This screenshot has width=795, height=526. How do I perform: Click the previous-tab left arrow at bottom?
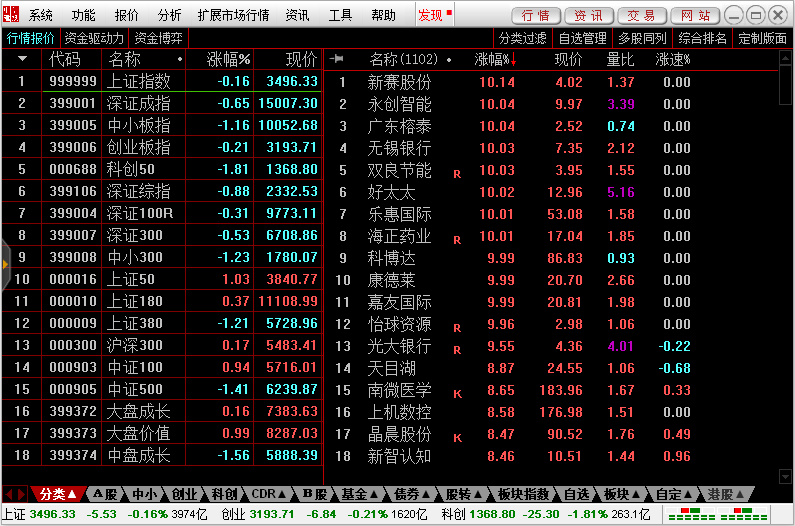[x=9, y=494]
